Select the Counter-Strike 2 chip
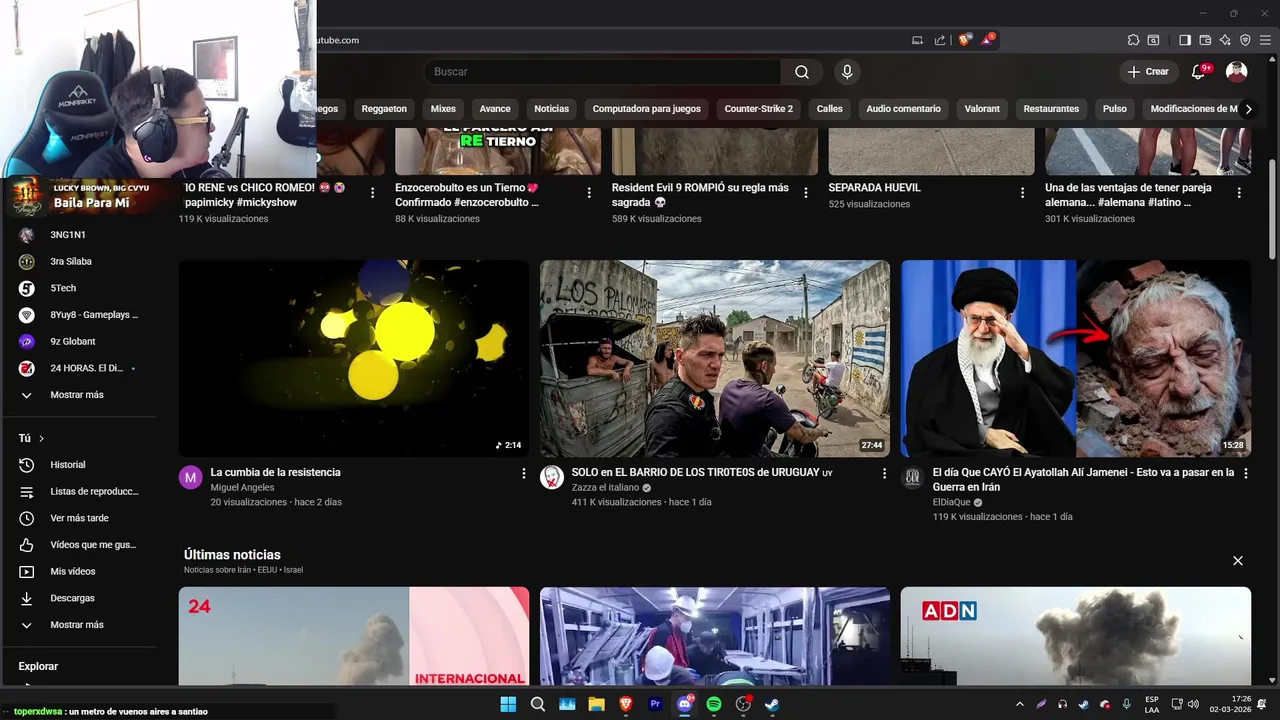 click(x=759, y=109)
